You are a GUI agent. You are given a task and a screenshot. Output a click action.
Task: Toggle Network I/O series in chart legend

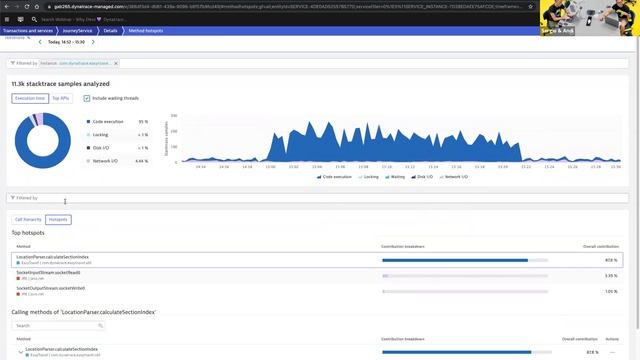coord(453,177)
